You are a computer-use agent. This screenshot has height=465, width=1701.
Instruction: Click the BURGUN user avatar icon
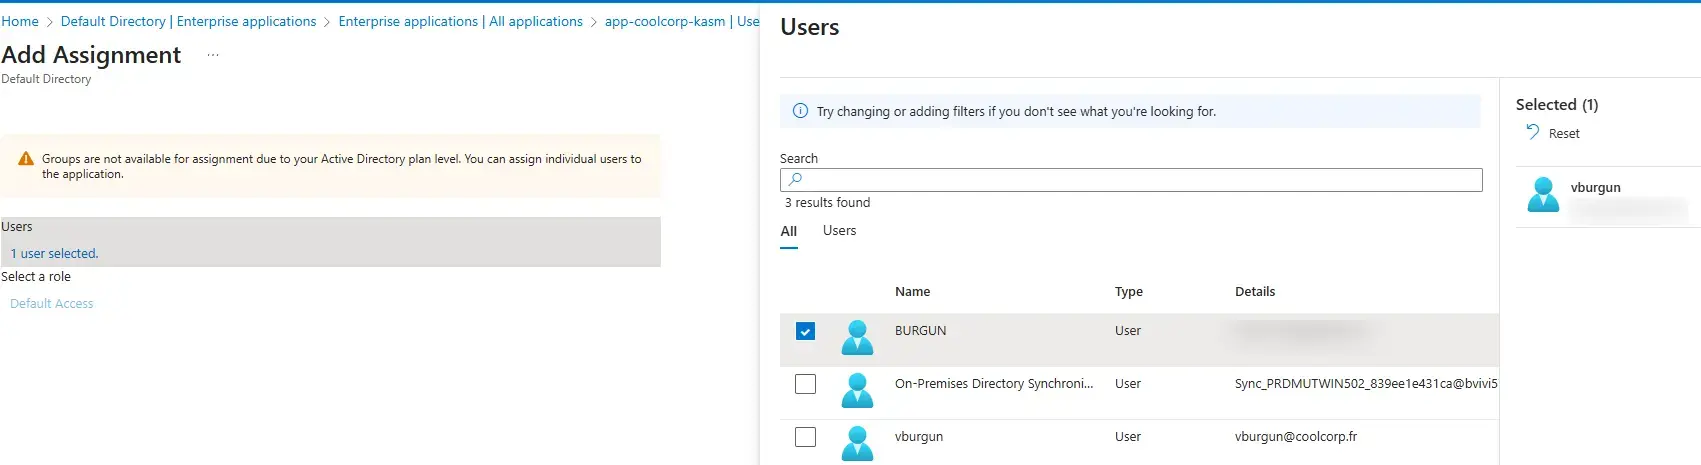(857, 338)
